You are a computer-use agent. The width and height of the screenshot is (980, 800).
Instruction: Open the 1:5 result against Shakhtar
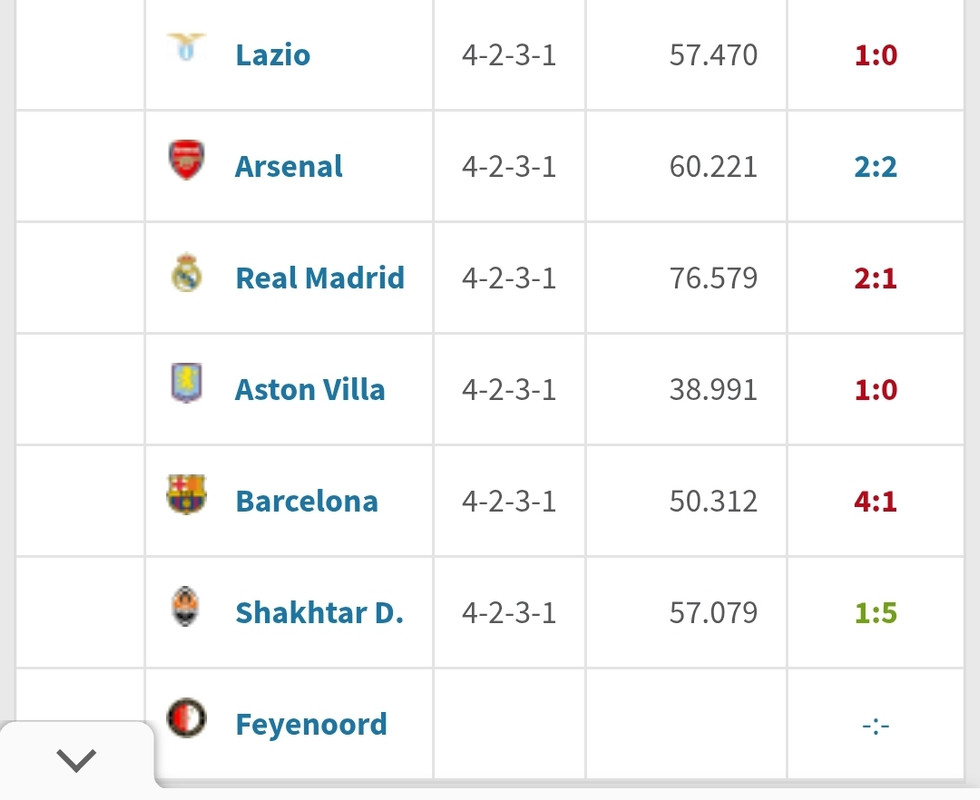coord(876,613)
